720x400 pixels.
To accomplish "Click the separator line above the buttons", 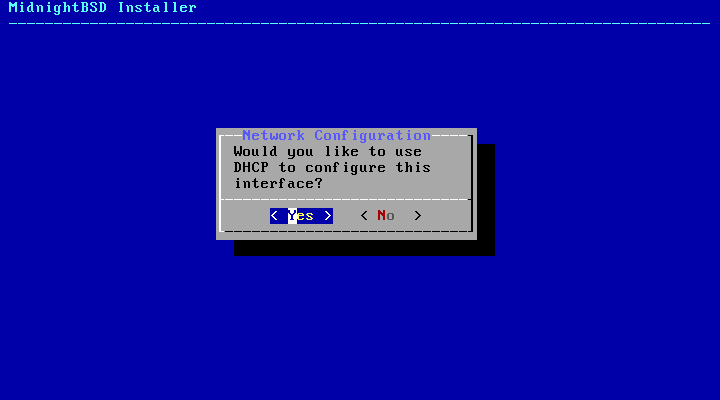I will pyautogui.click(x=346, y=200).
